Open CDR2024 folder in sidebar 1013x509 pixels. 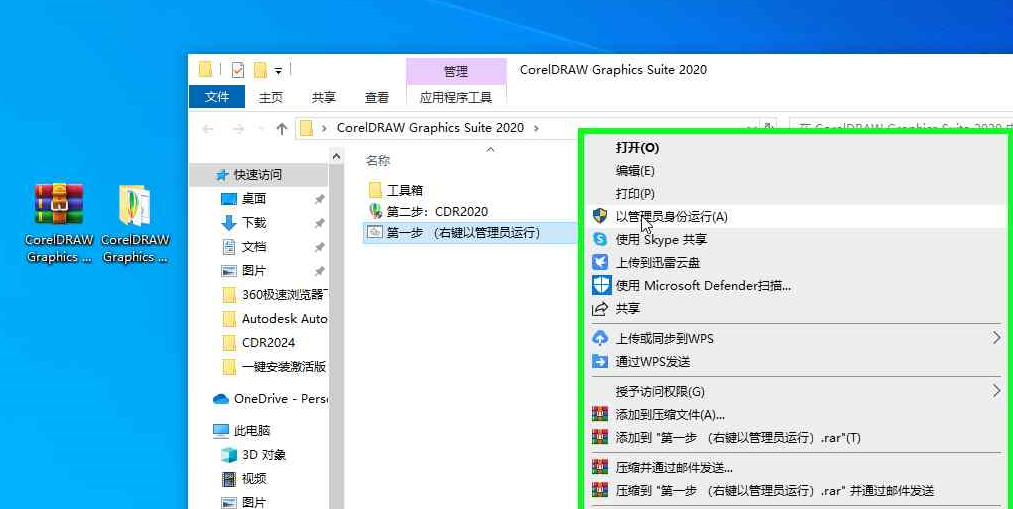pyautogui.click(x=258, y=342)
